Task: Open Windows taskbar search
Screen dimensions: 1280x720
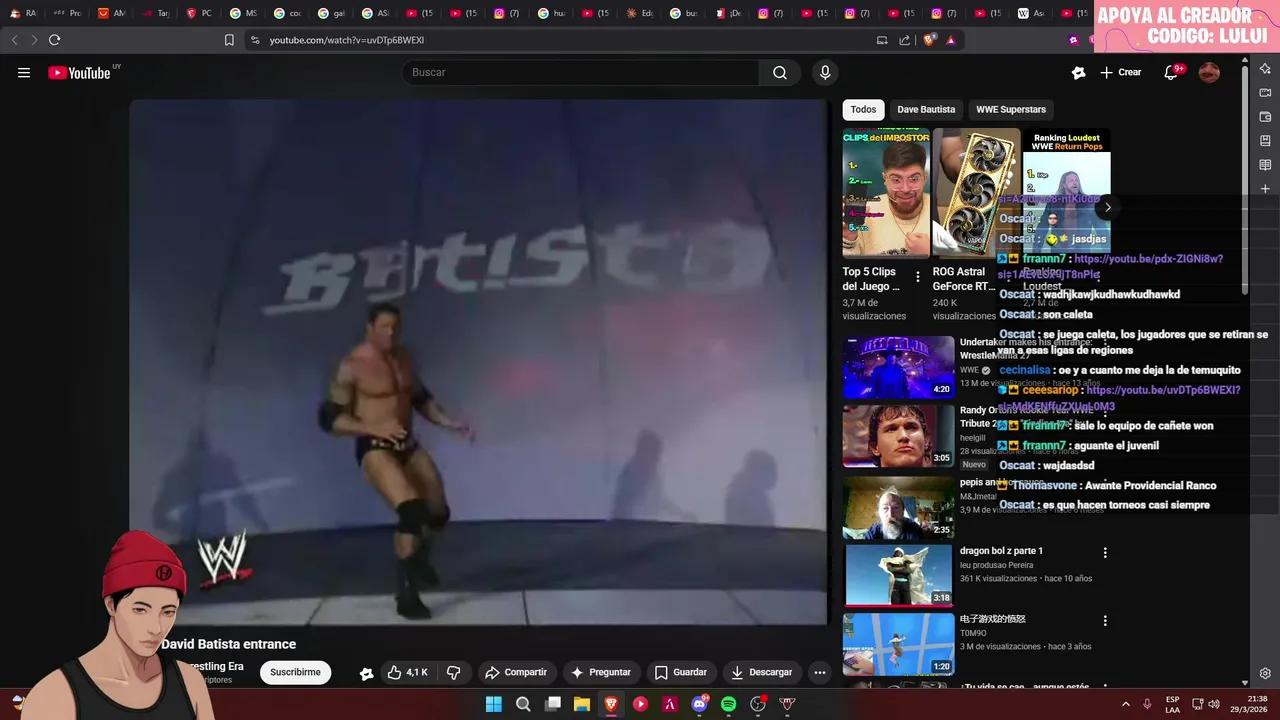Action: coord(523,704)
